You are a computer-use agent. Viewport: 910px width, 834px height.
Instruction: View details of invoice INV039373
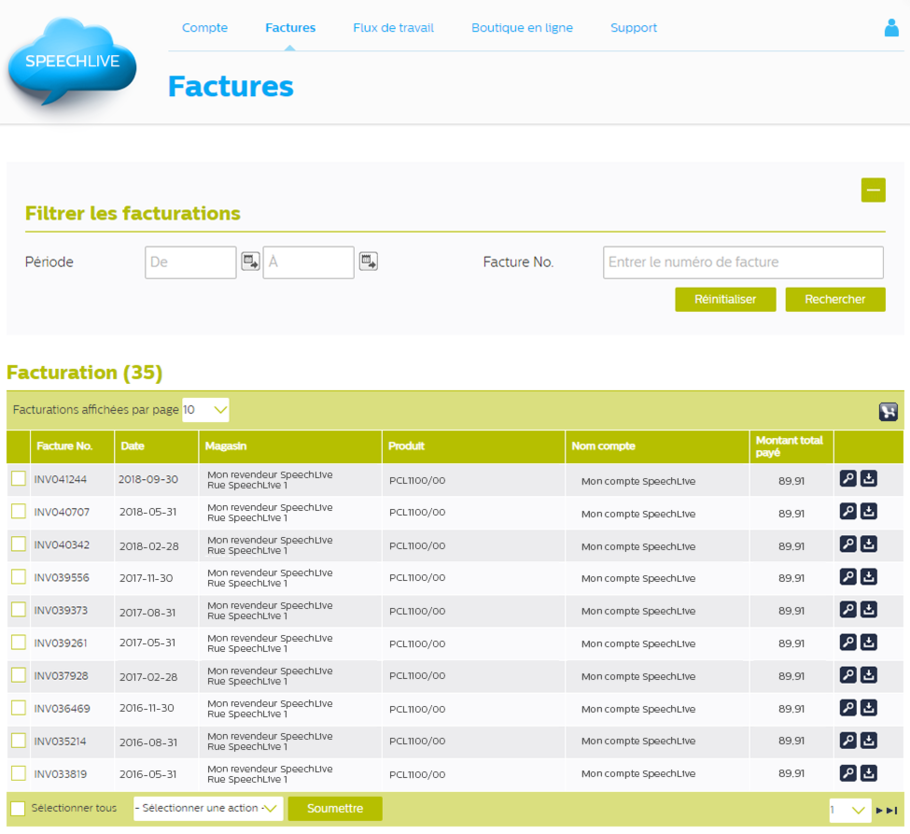(848, 609)
